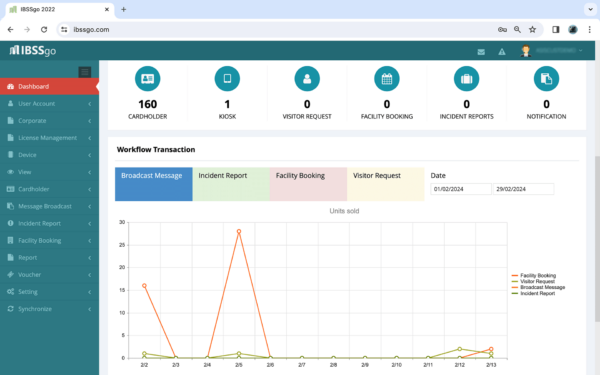The height and width of the screenshot is (375, 600).
Task: Click the IBSSgo logo
Action: point(33,51)
